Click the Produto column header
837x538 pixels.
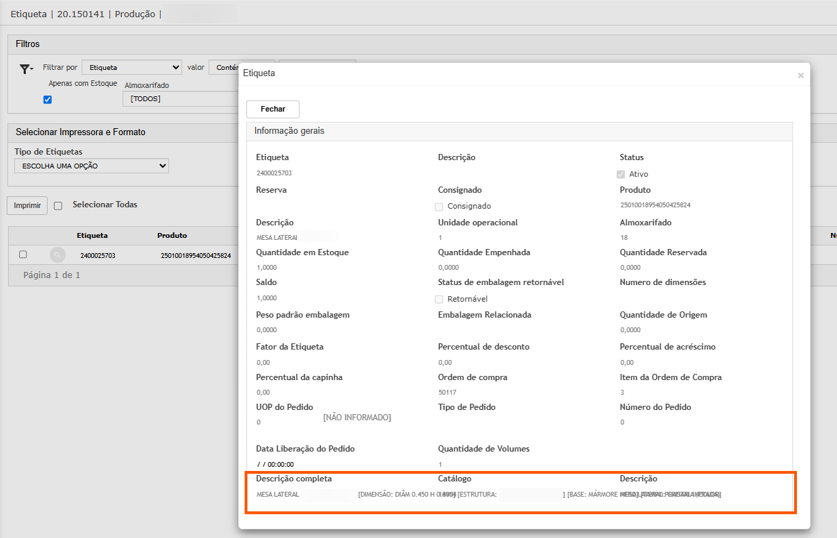(172, 235)
